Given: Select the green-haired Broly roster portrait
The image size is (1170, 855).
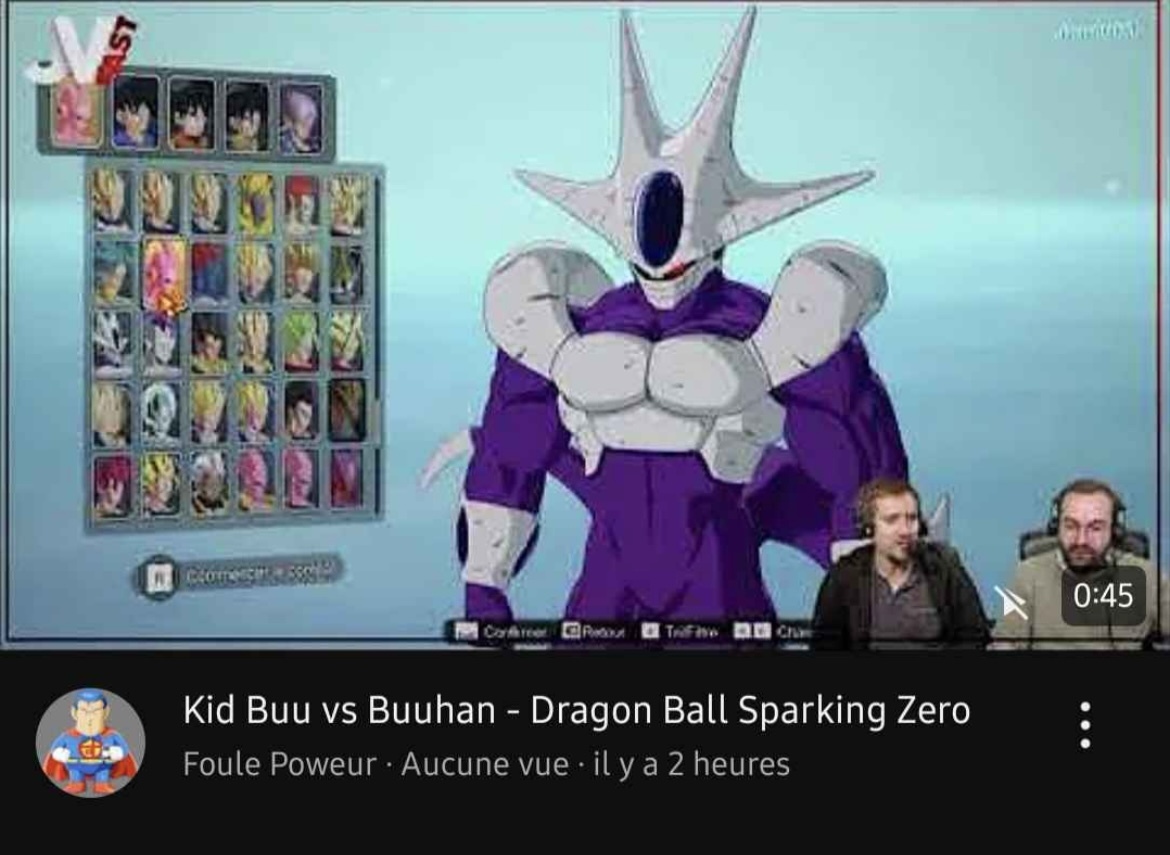Looking at the screenshot, I should [x=300, y=342].
